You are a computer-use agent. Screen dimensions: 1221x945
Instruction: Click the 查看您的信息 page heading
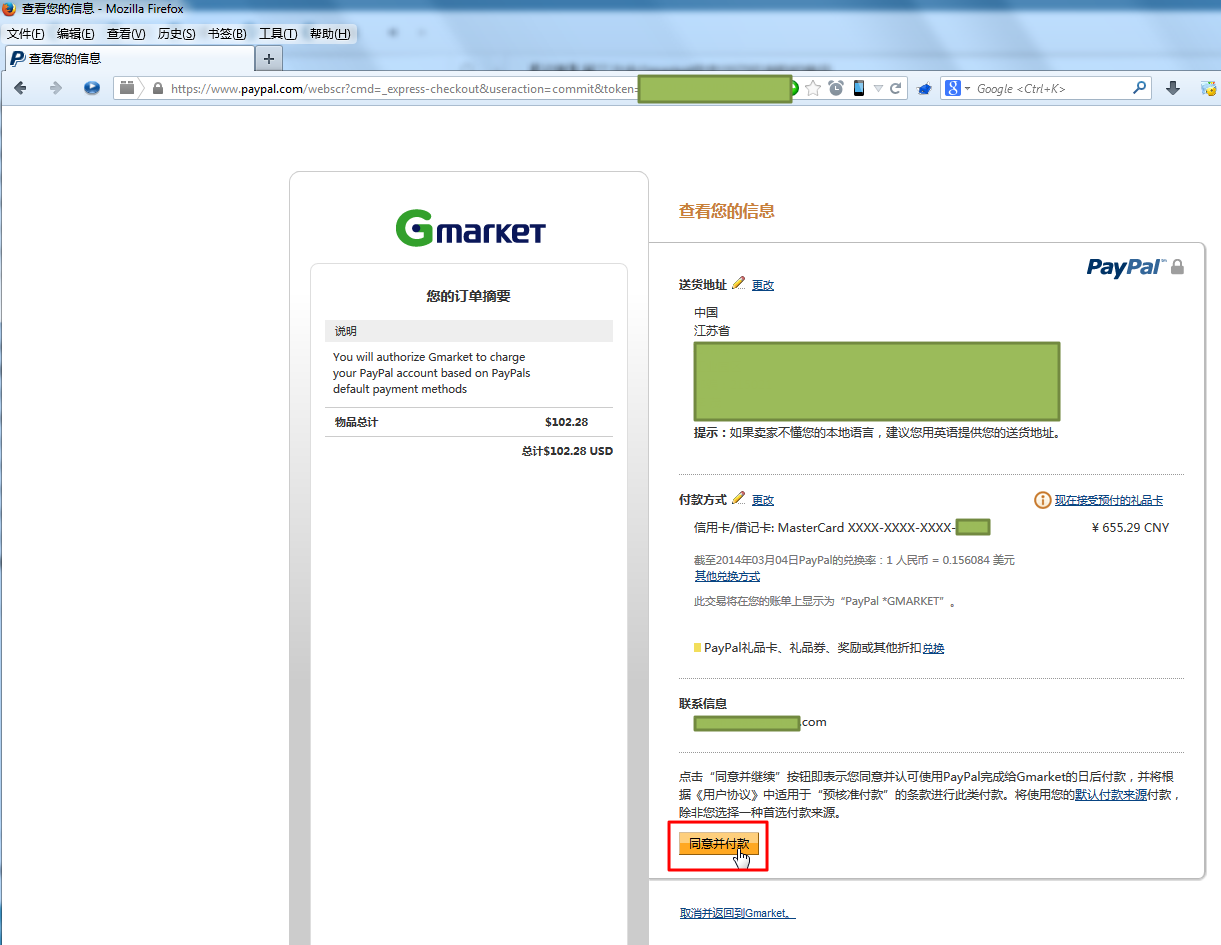[727, 211]
